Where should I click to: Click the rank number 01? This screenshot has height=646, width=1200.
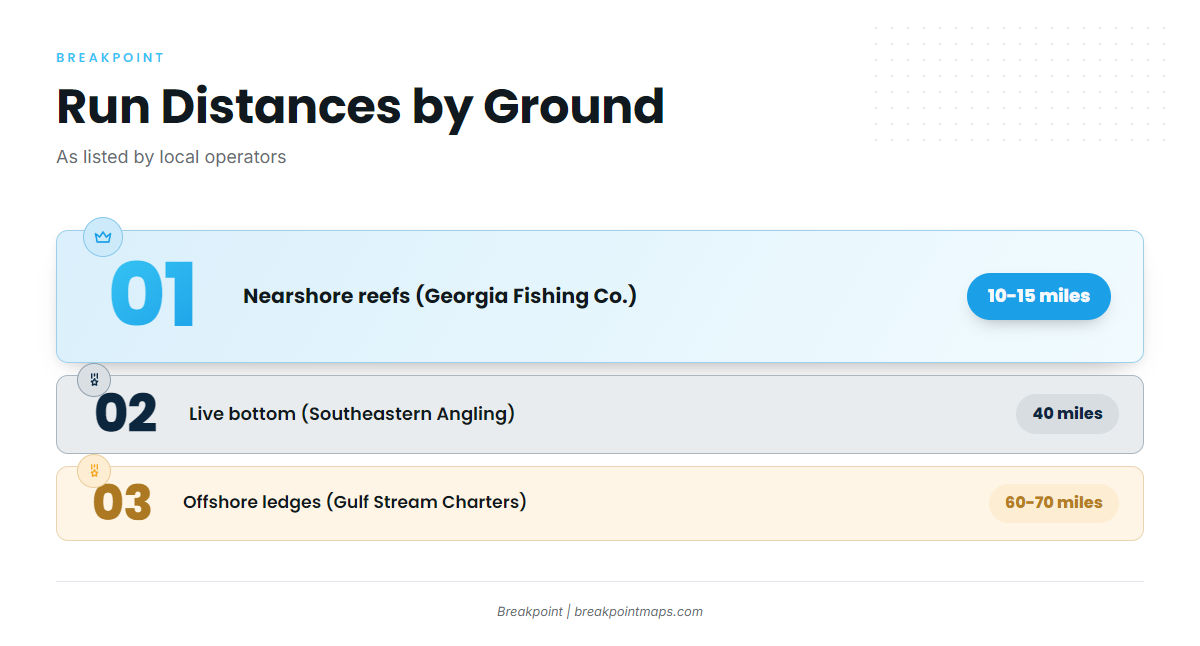[153, 295]
